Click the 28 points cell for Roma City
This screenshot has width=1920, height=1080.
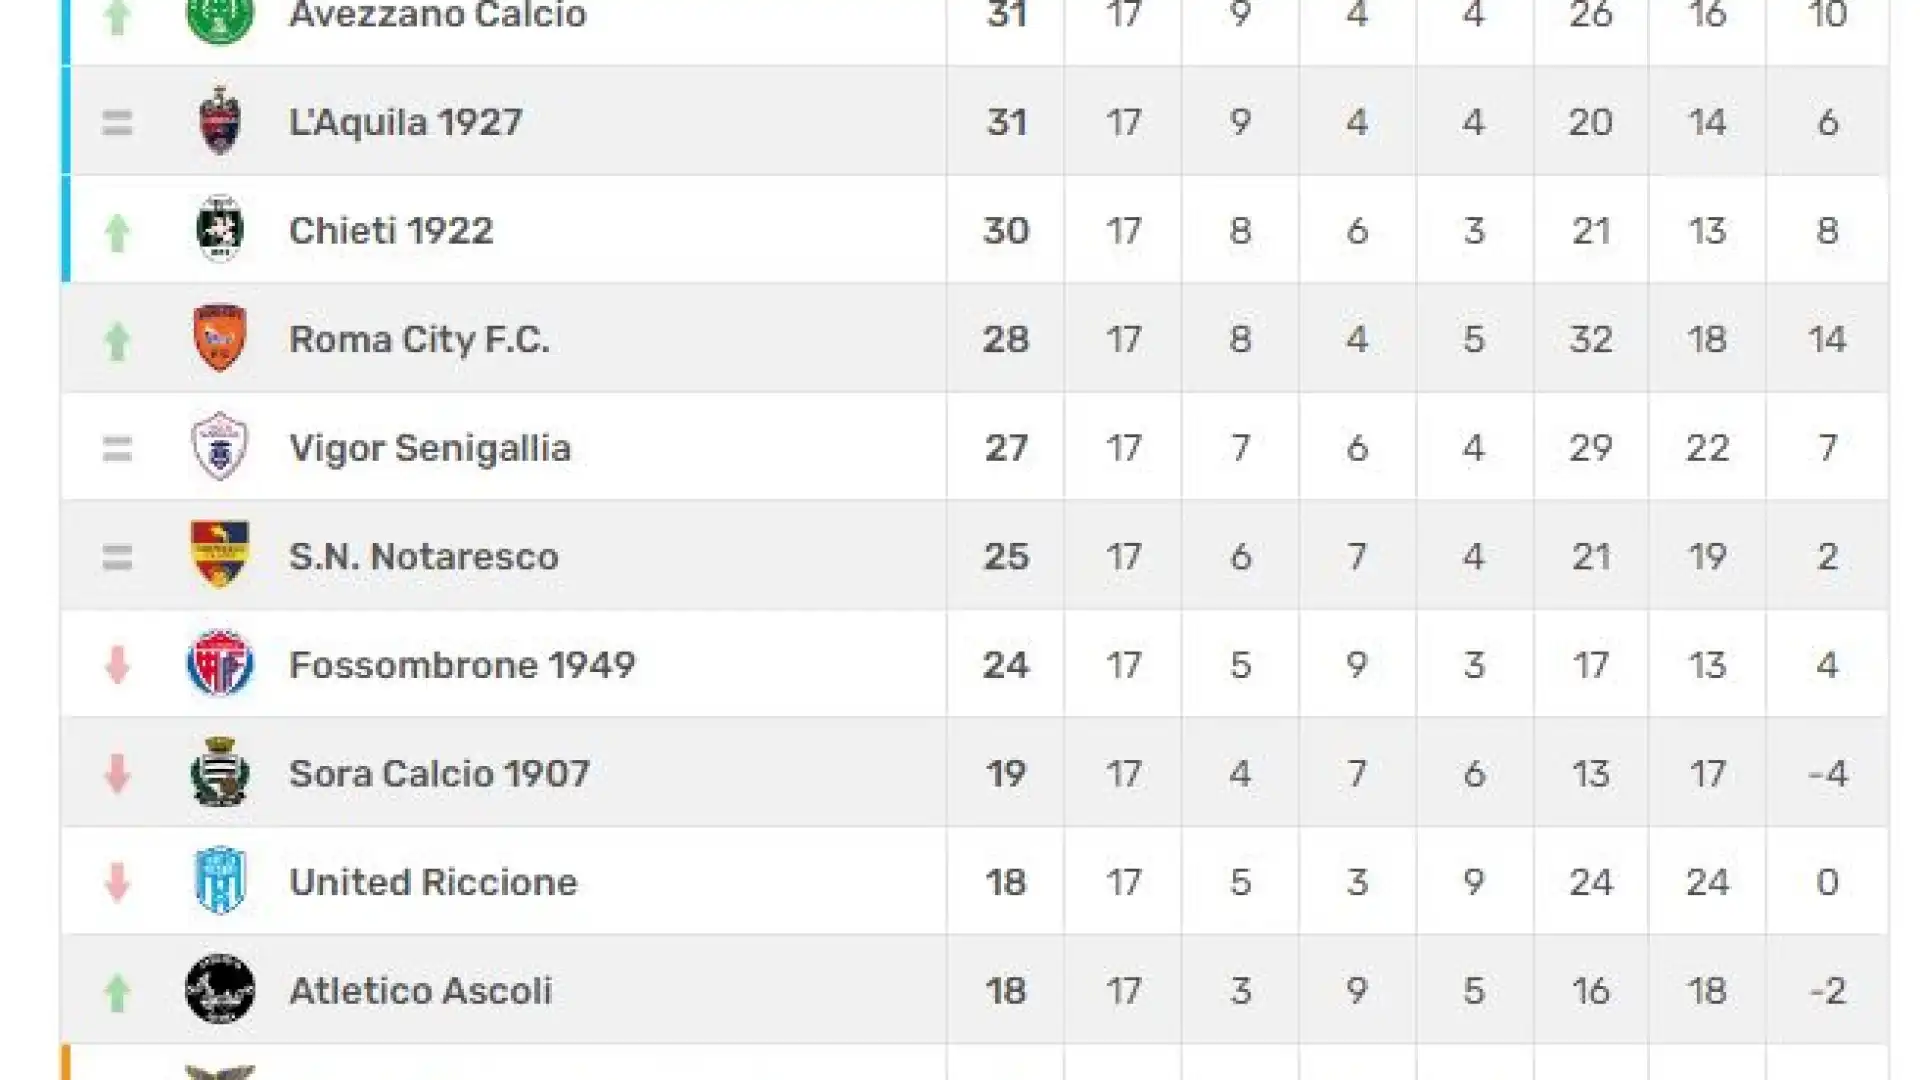point(1006,339)
